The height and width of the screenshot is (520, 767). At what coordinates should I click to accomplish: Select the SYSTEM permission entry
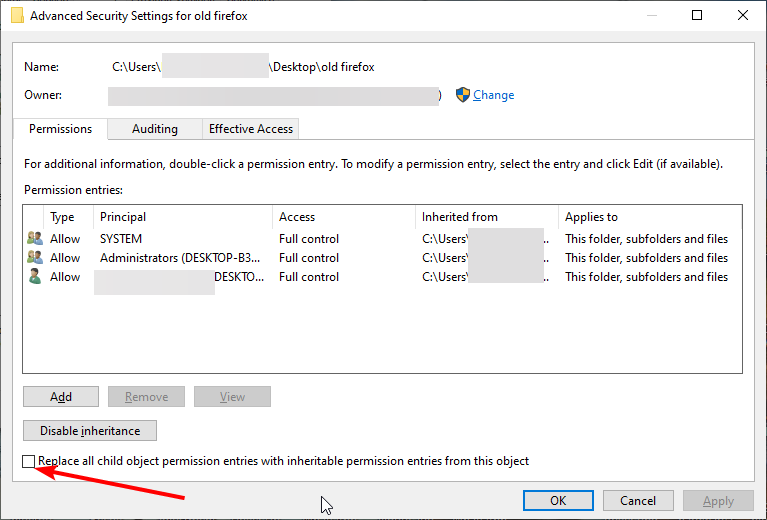(382, 239)
